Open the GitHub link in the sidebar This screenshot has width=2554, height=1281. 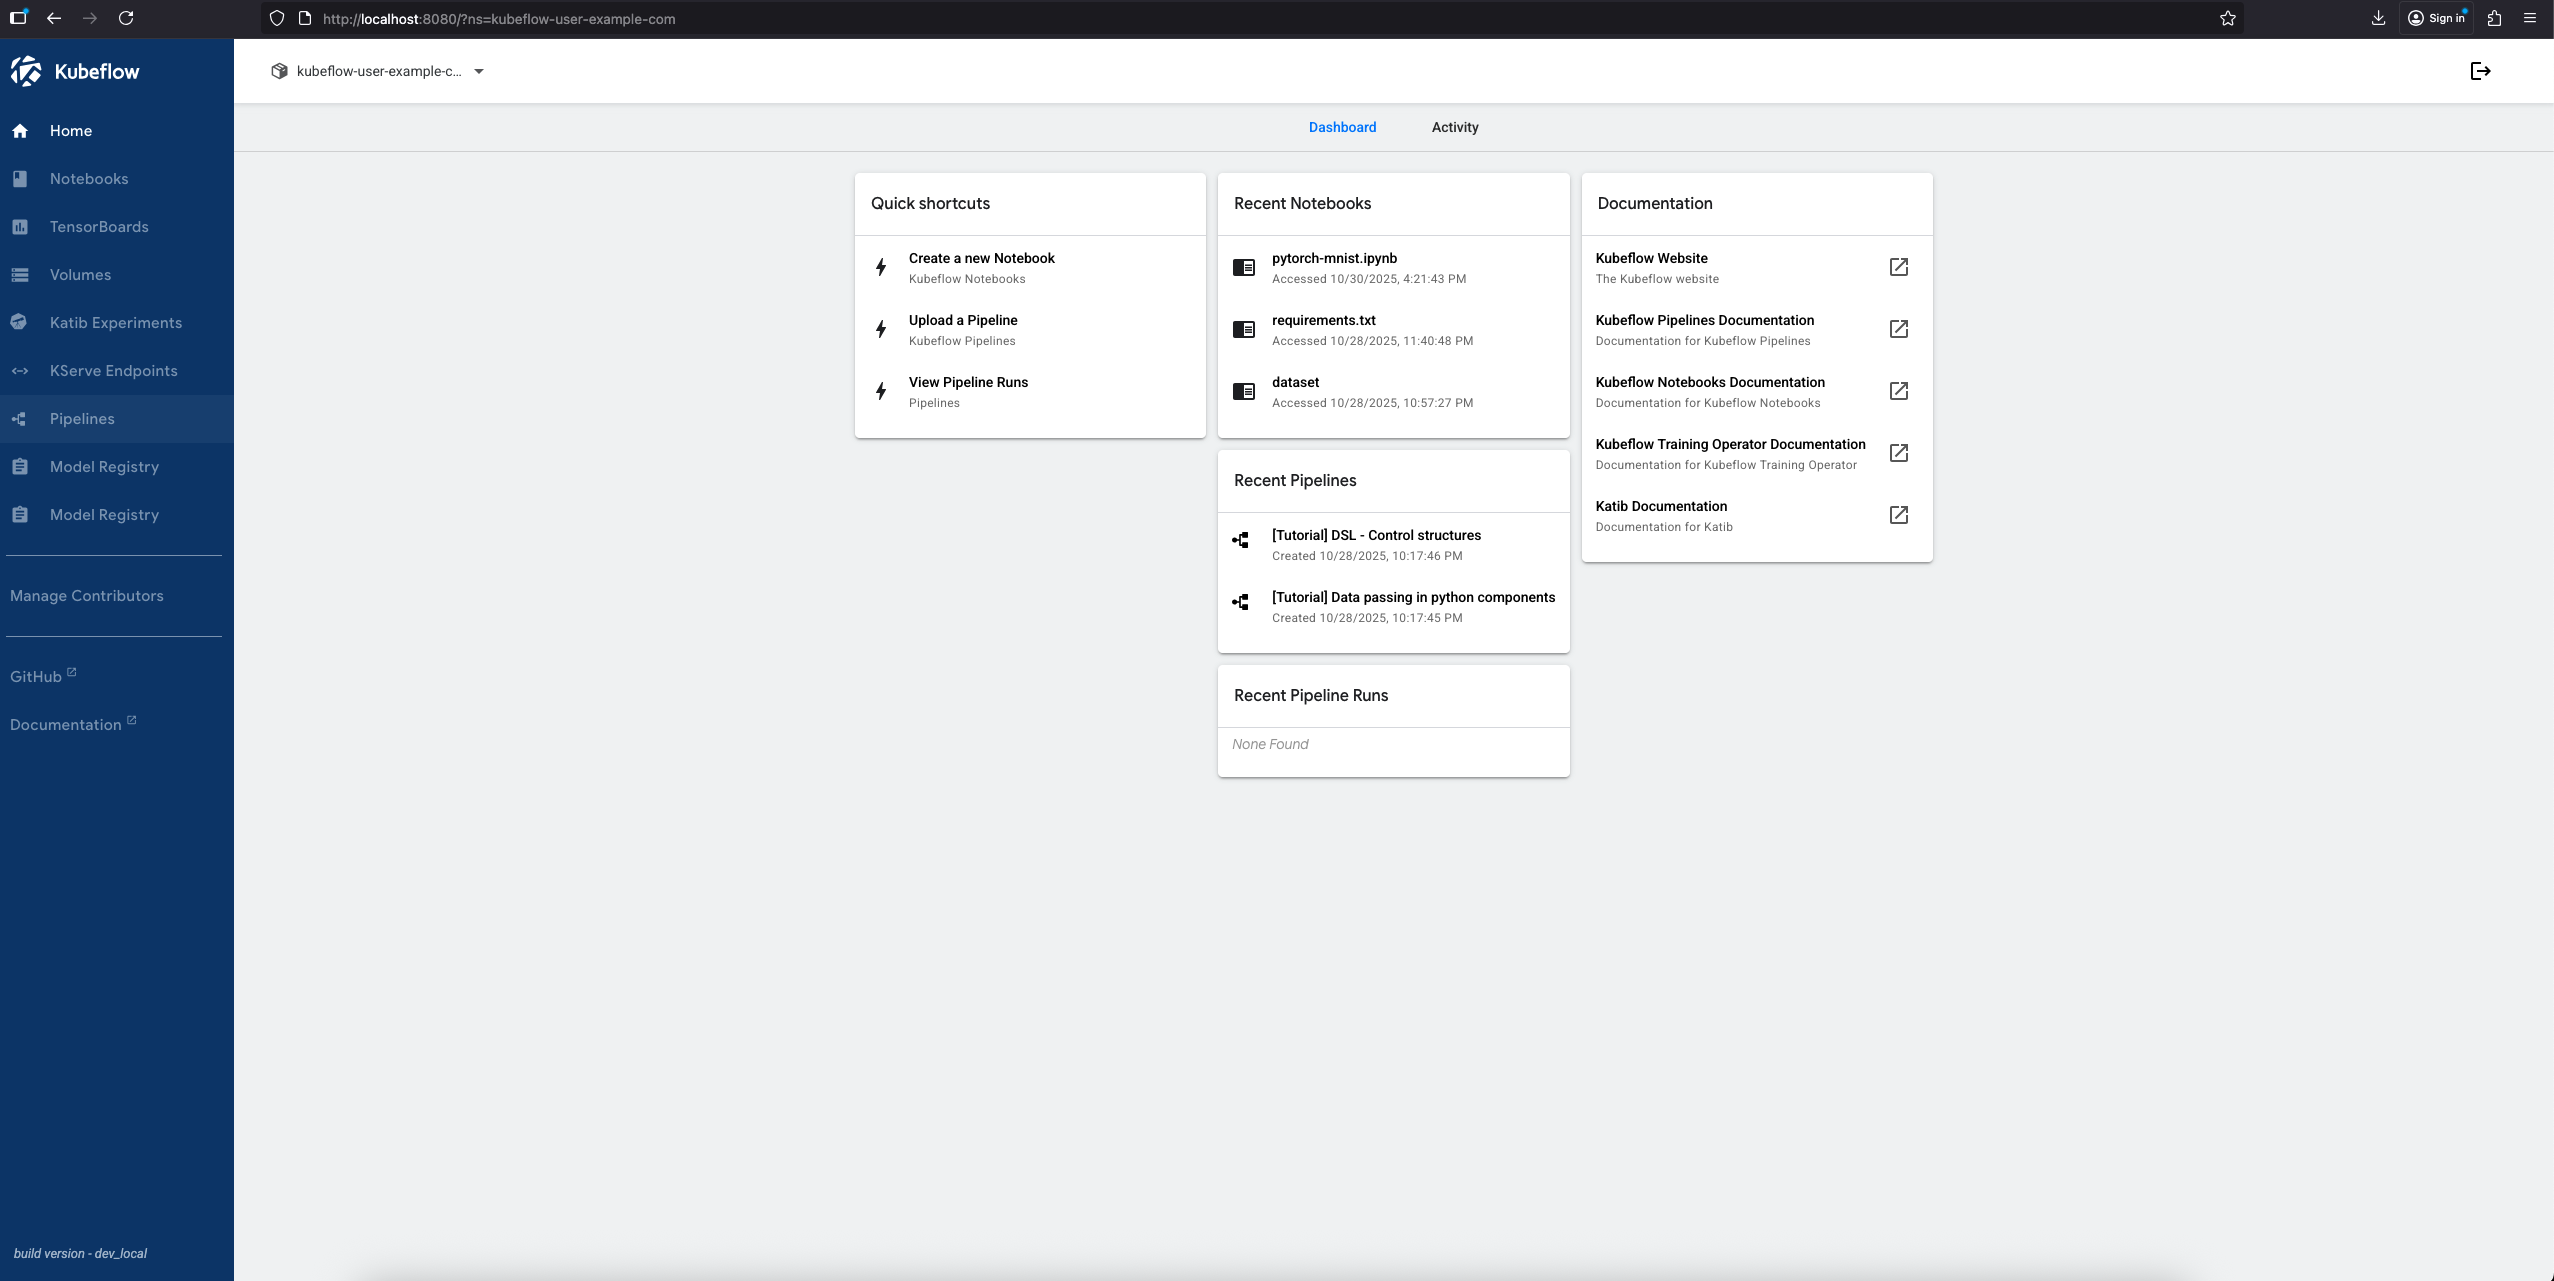click(36, 676)
